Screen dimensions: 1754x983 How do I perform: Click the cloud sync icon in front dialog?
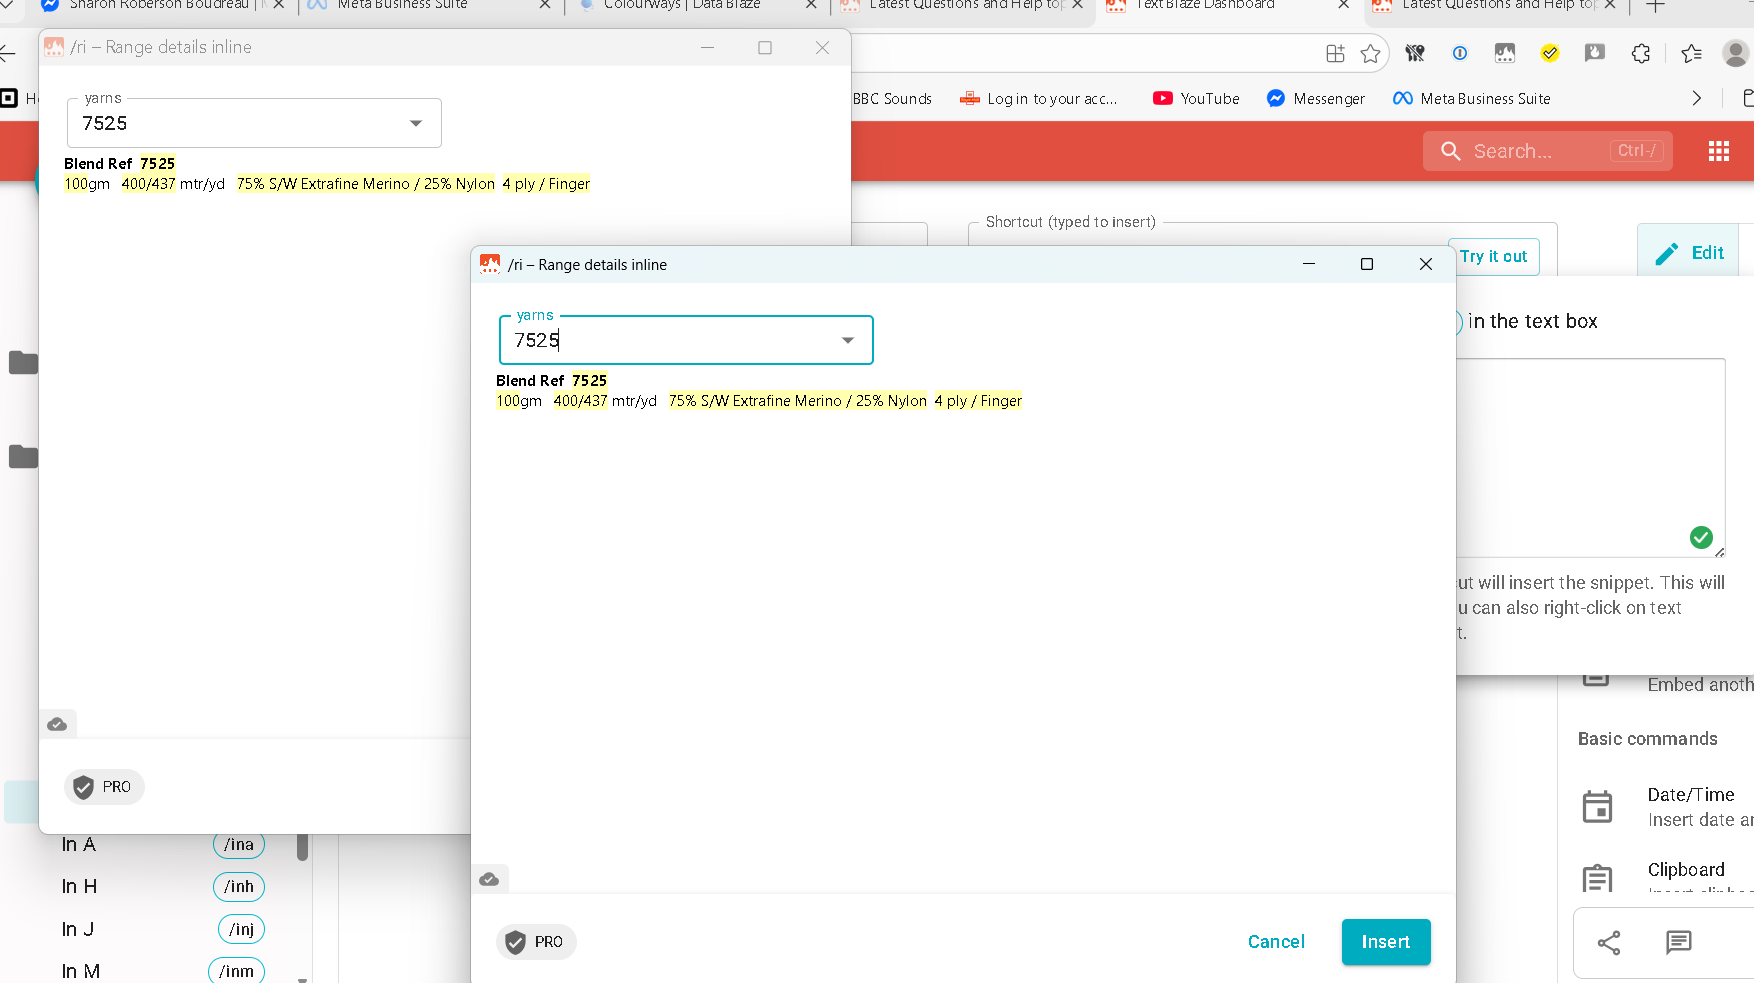click(489, 879)
